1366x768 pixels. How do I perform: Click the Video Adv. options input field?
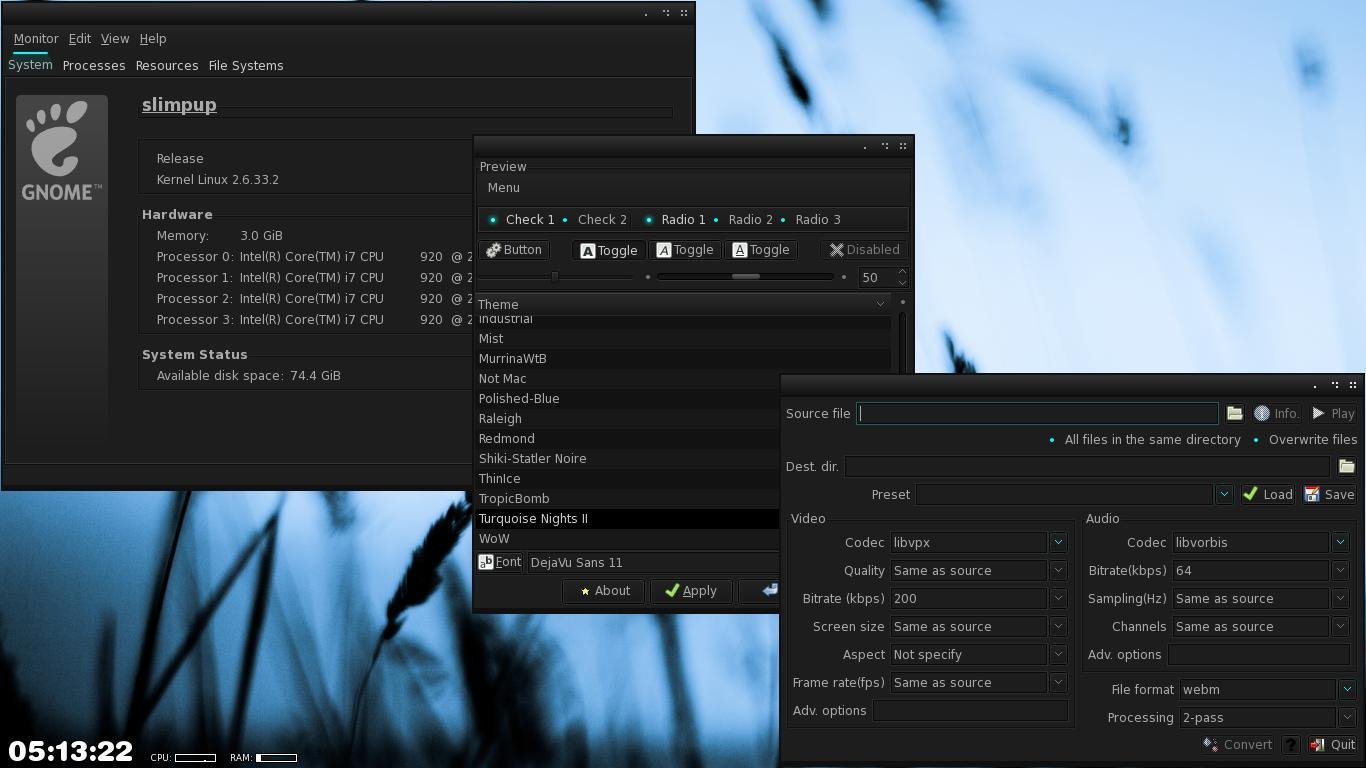(970, 710)
